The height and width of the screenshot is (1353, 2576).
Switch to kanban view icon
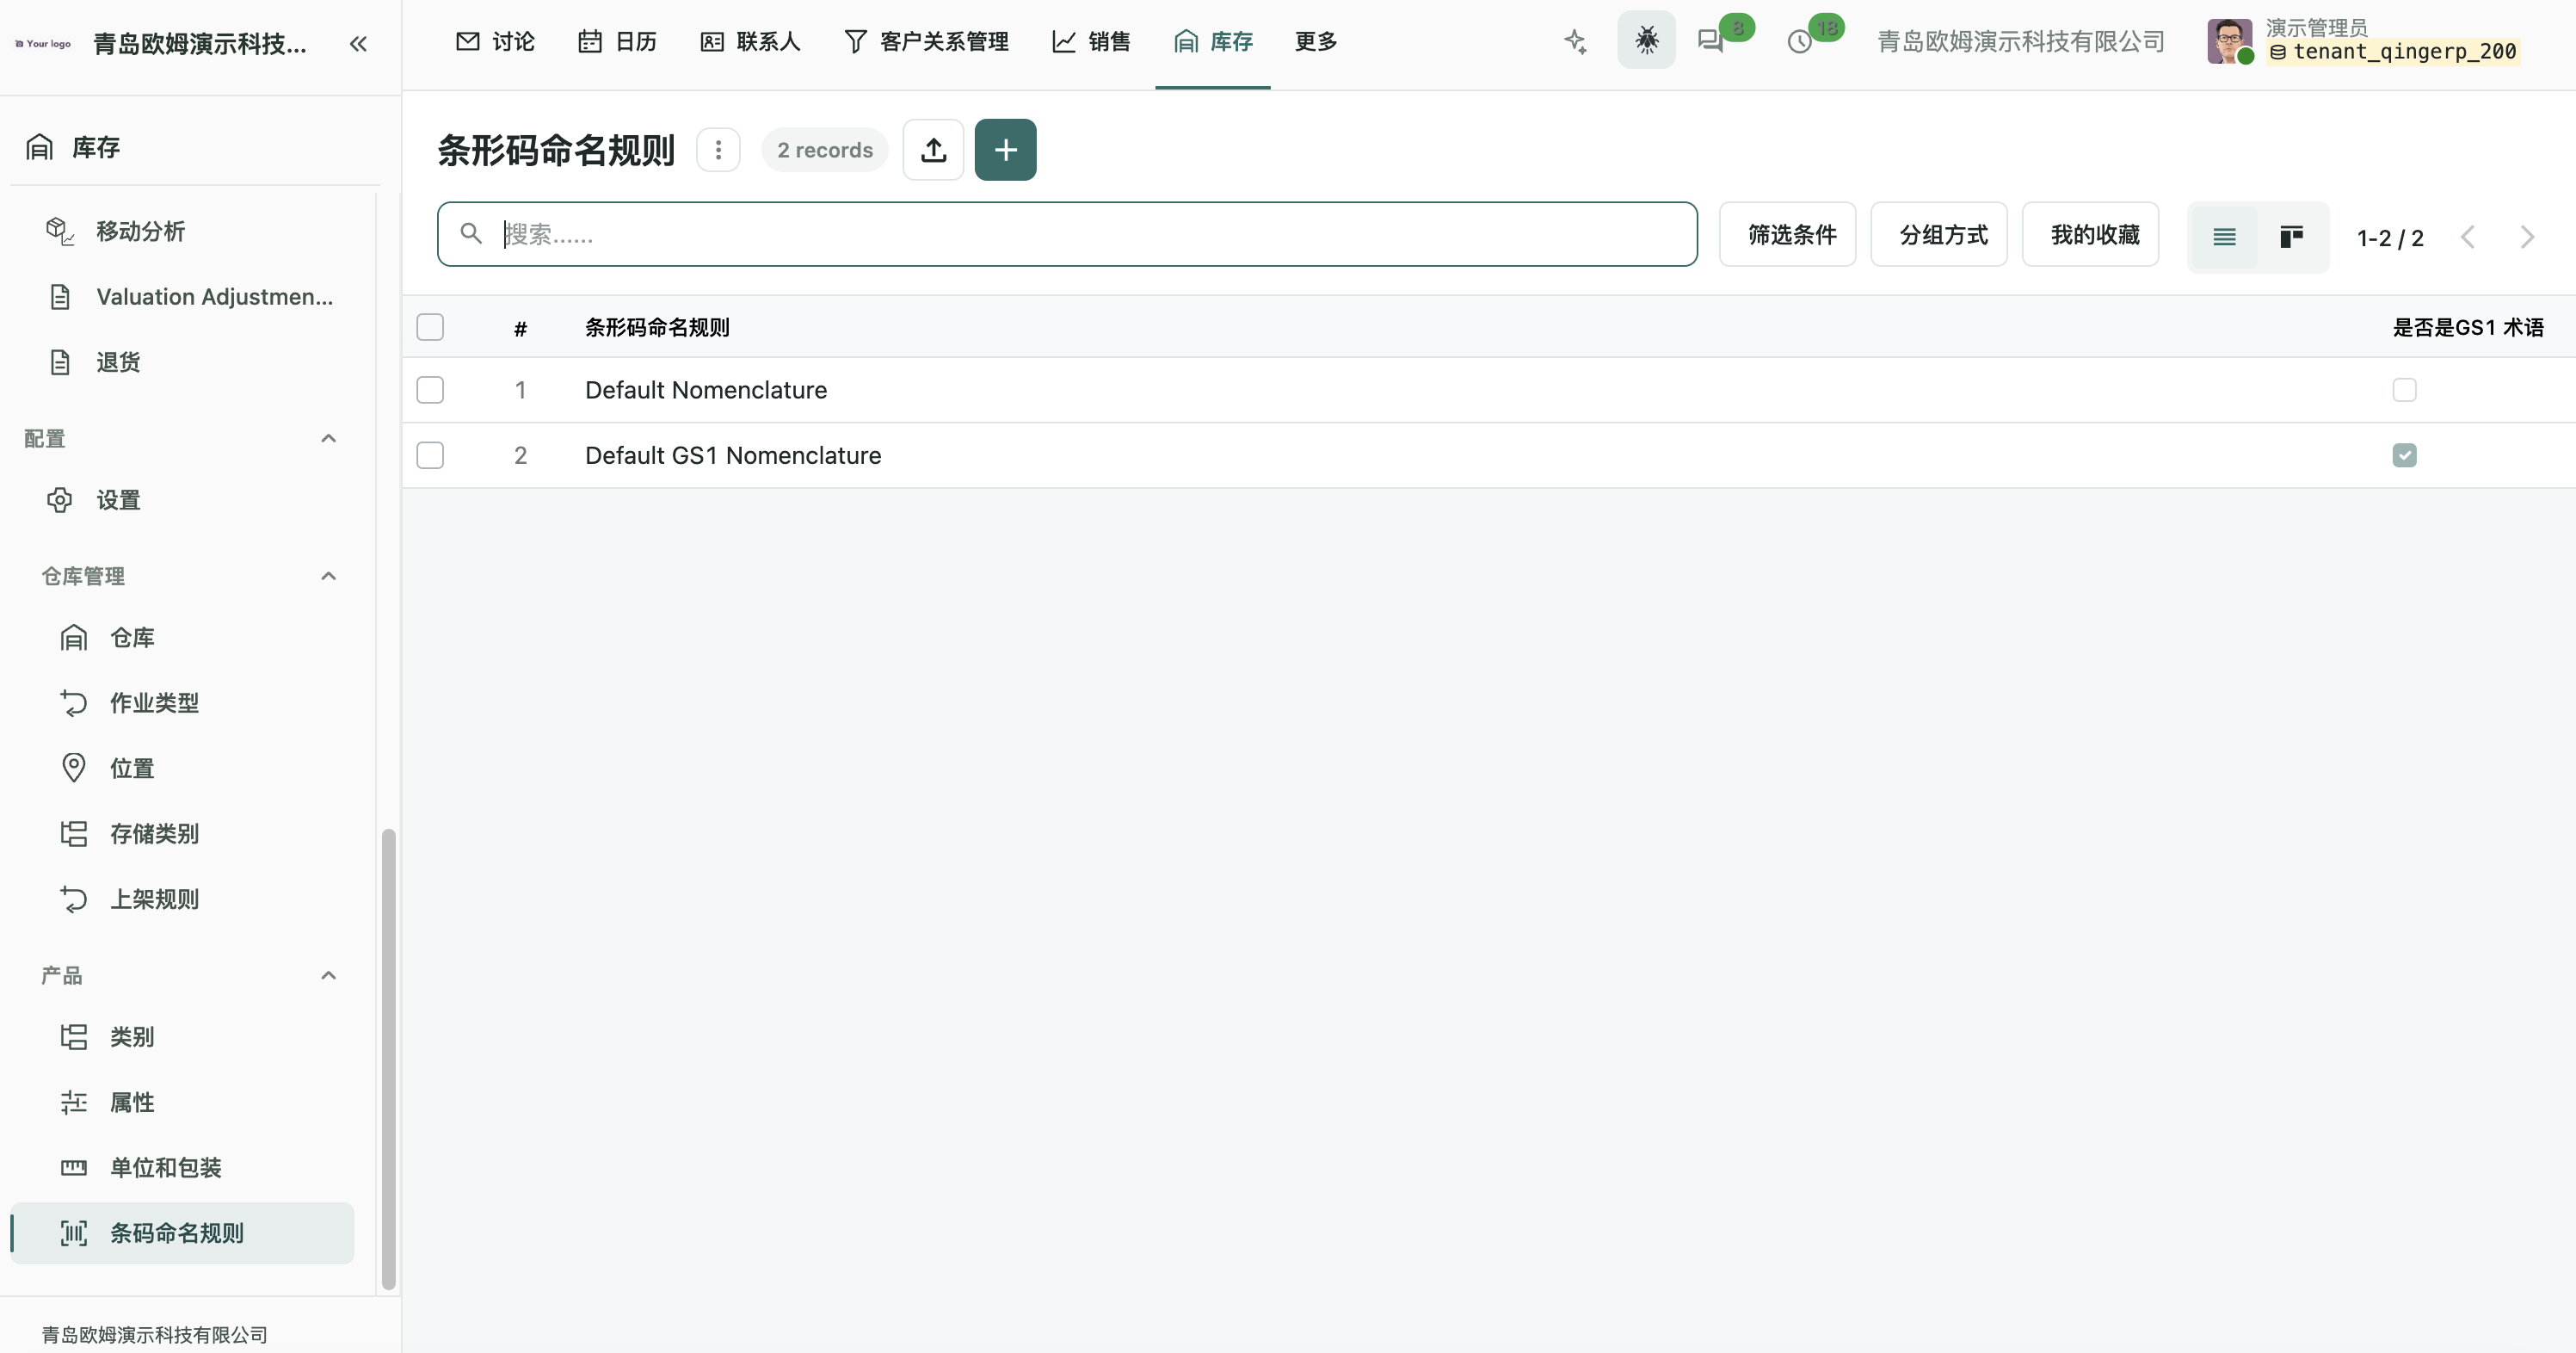tap(2291, 237)
